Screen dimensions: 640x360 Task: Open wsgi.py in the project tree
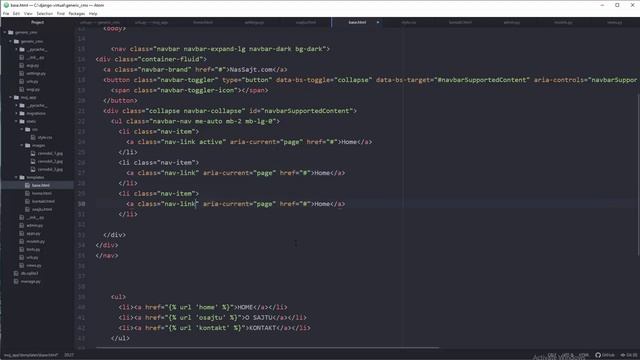click(33, 89)
